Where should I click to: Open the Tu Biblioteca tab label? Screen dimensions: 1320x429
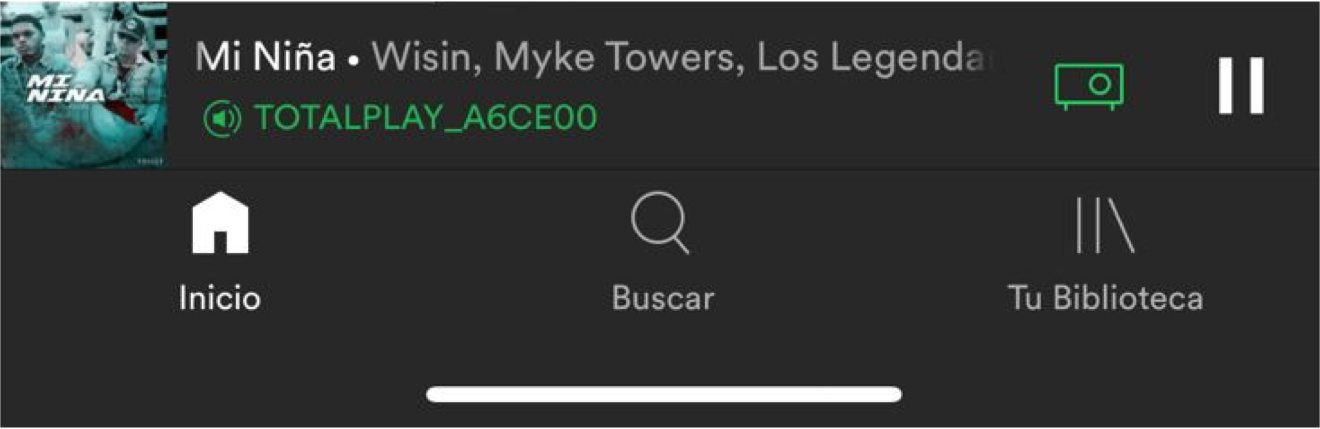click(x=1105, y=298)
